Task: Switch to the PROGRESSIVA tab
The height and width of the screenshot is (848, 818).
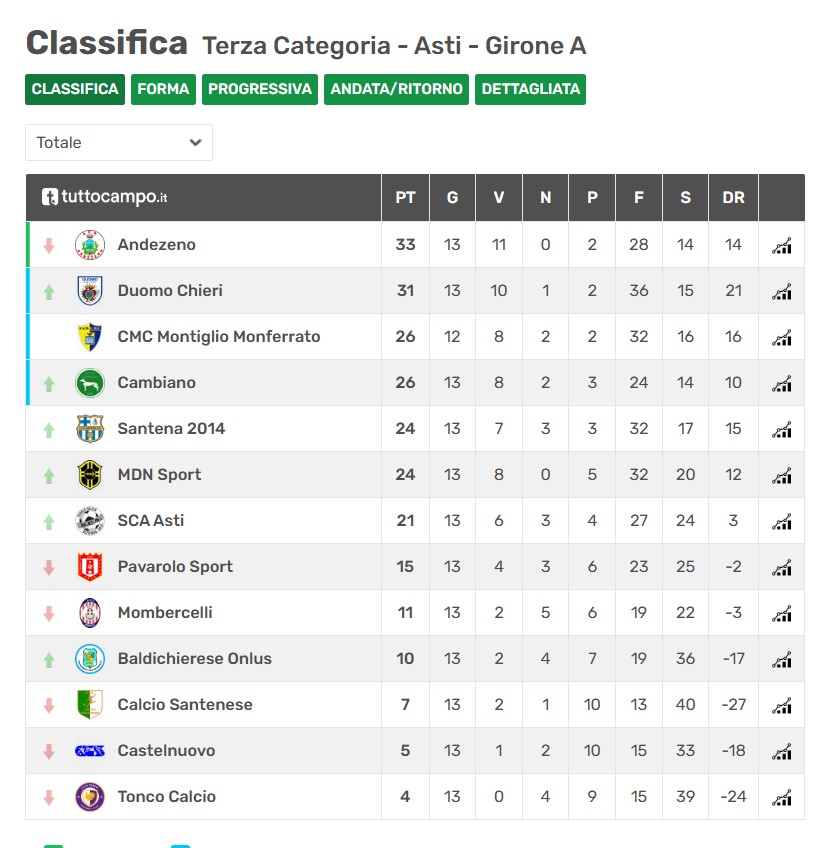Action: 260,89
